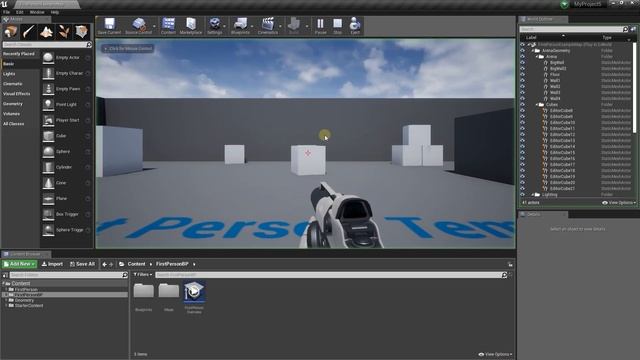Open the Content toolbar icon
Screen dimensions: 640x360
(x=168, y=26)
